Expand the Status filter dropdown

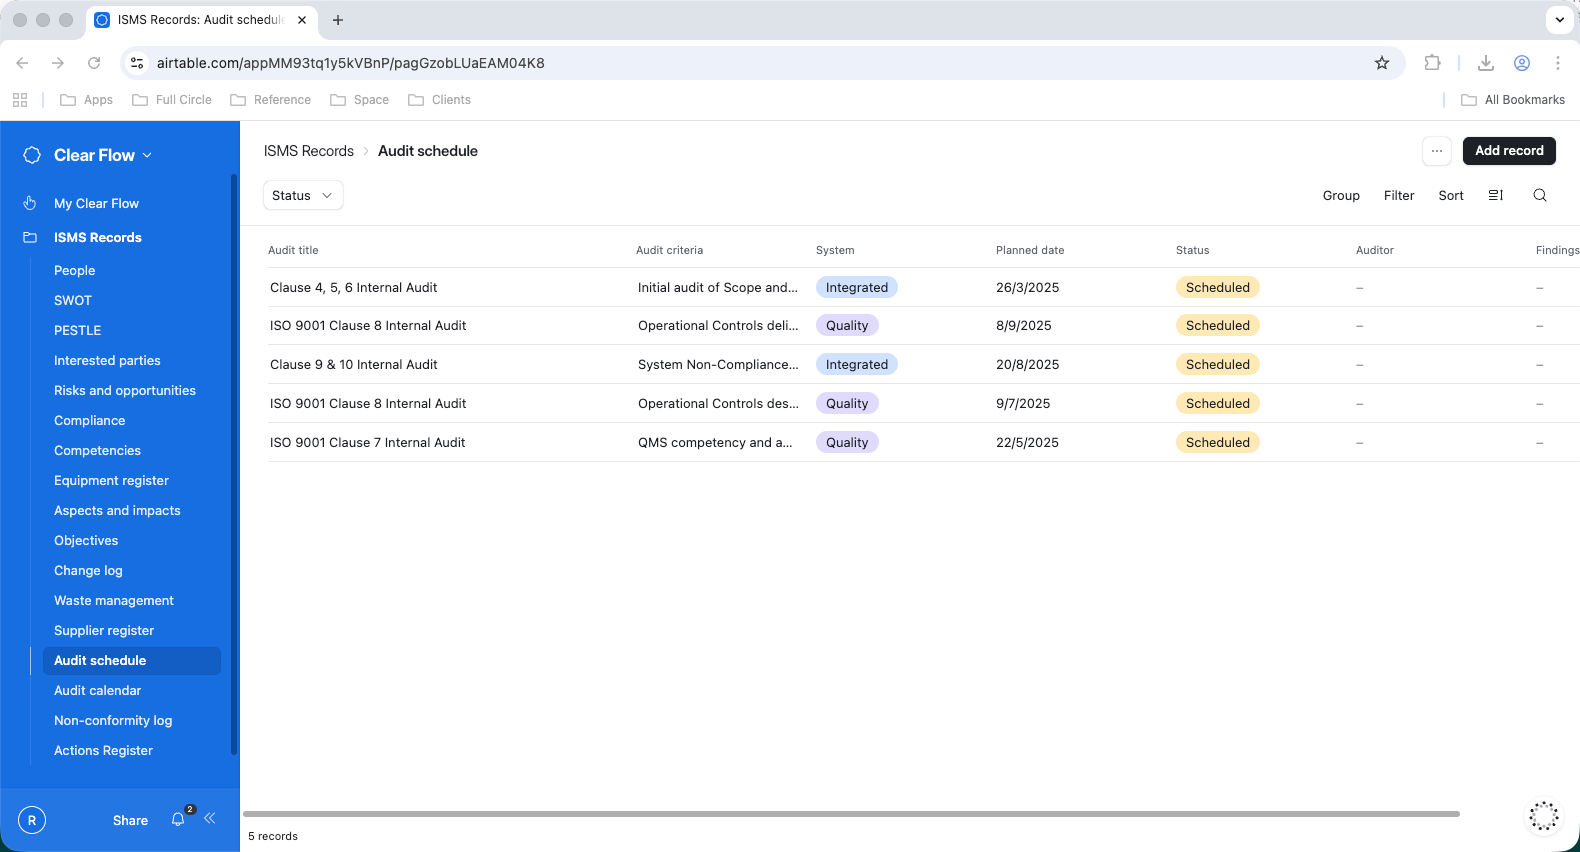302,196
